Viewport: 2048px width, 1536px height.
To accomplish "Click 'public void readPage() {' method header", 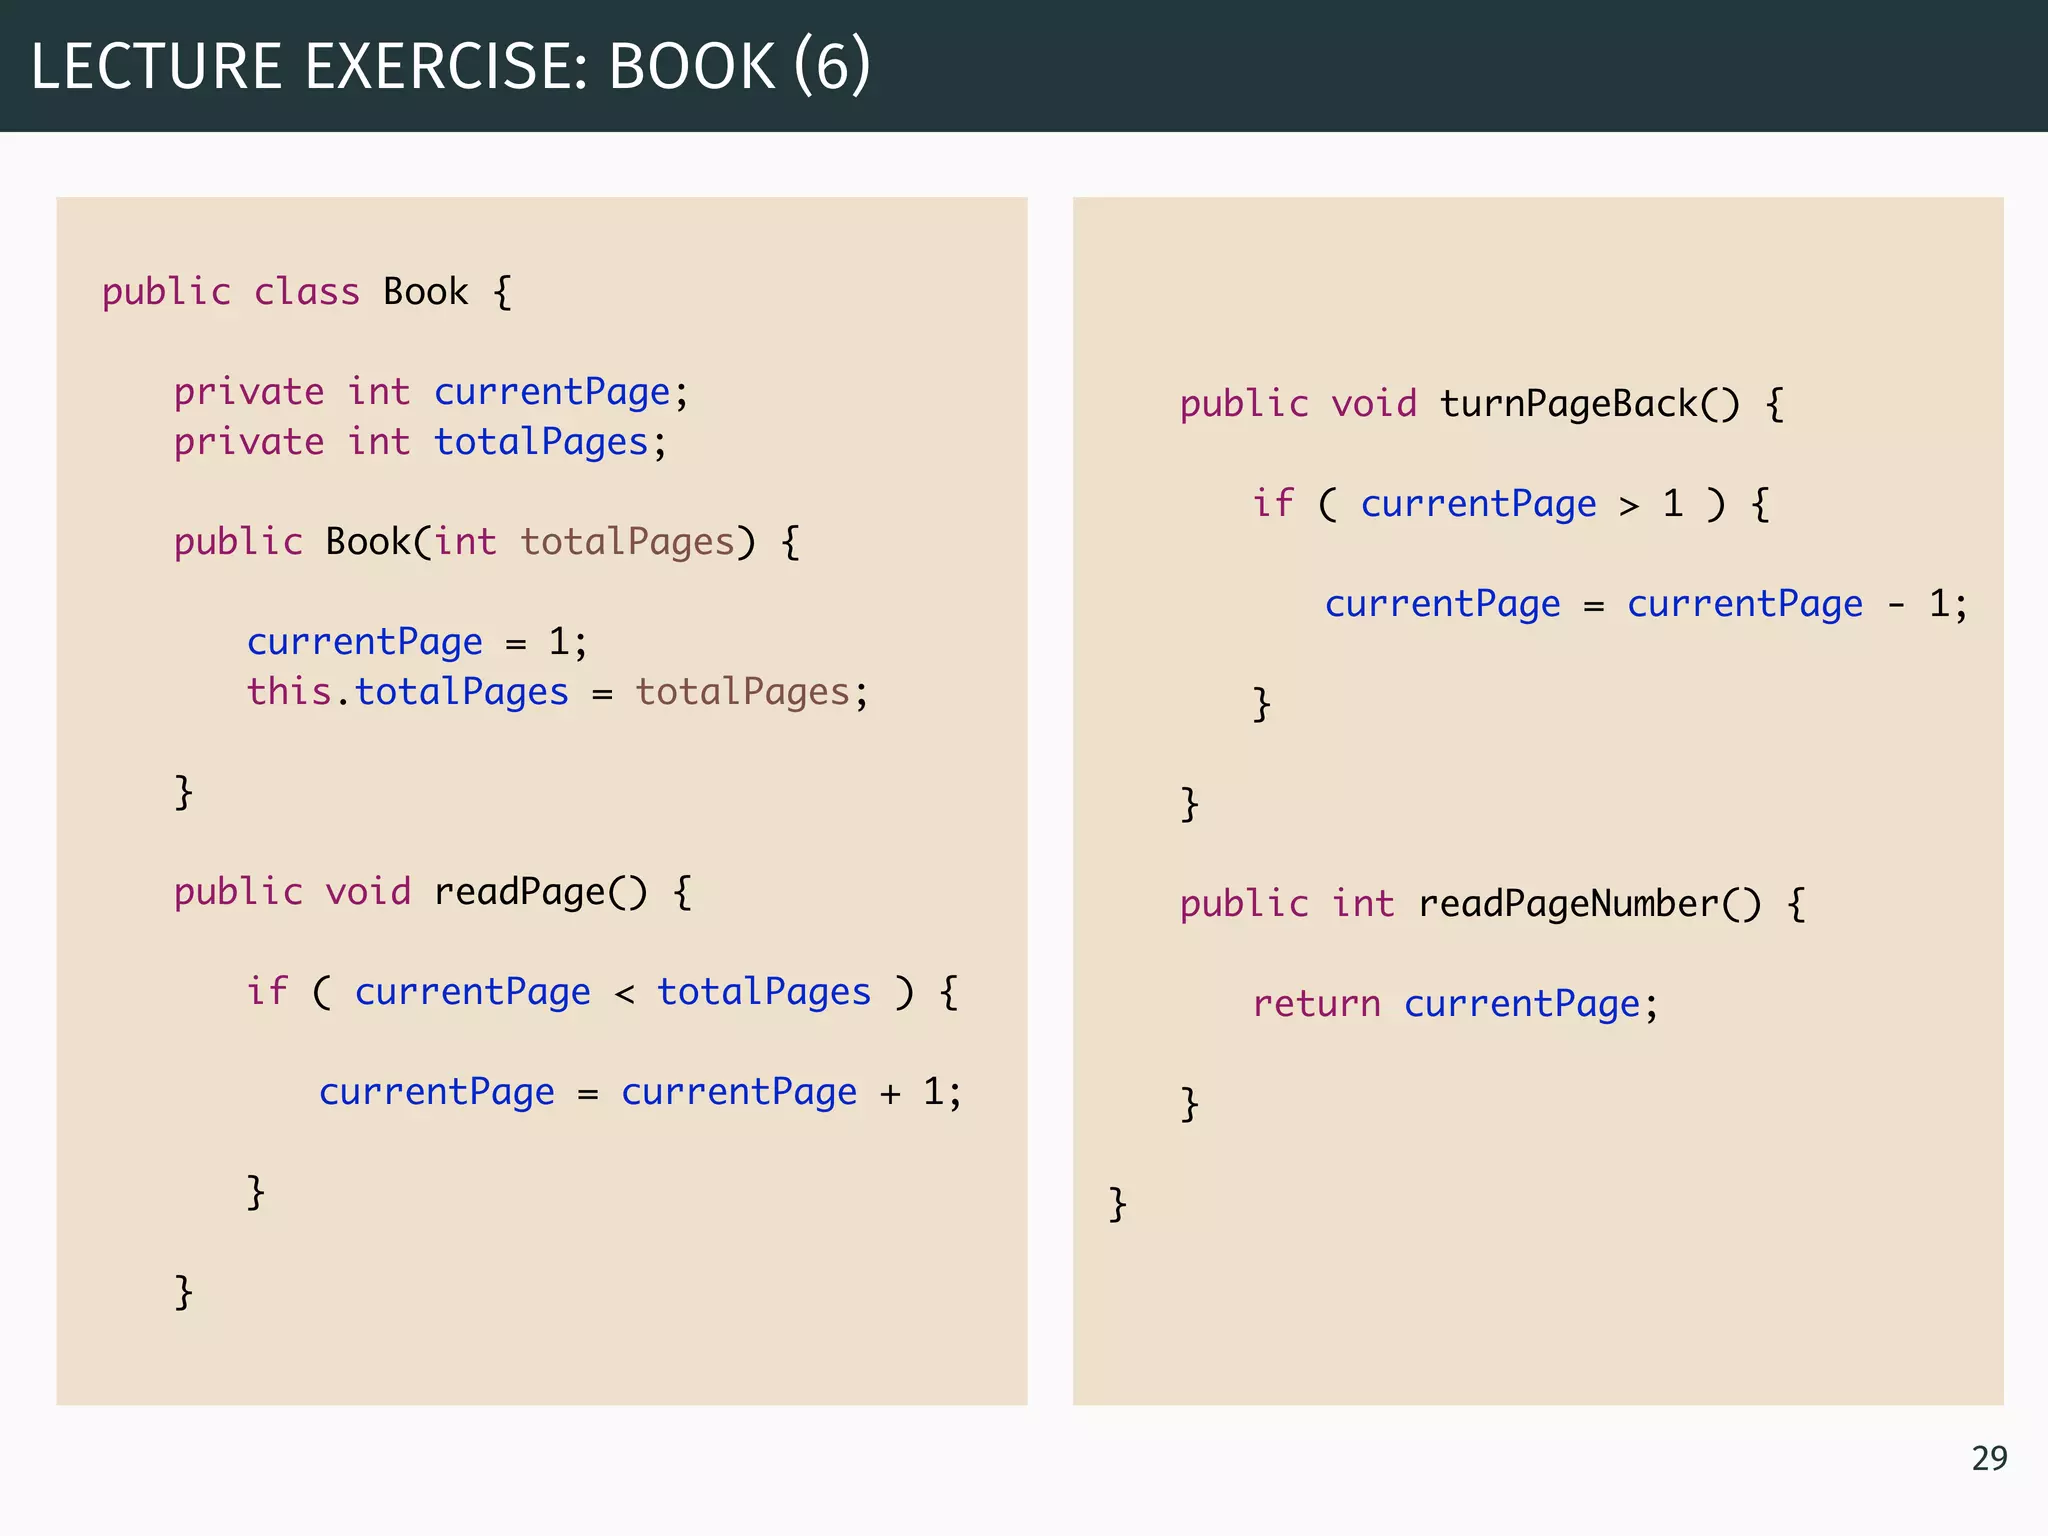I will 433,892.
